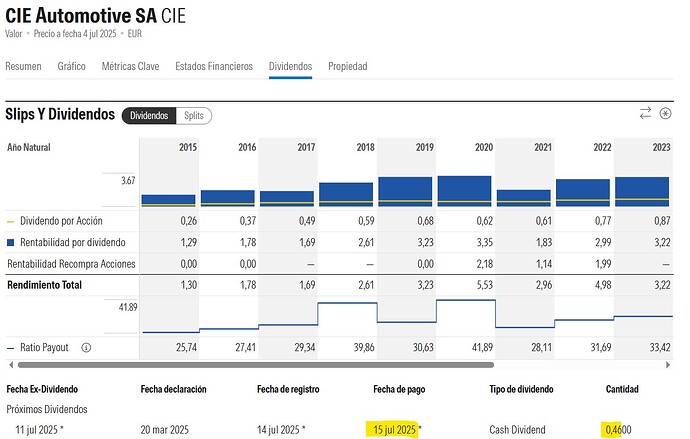Open the Gráfico tab
690x439 pixels.
pos(71,66)
